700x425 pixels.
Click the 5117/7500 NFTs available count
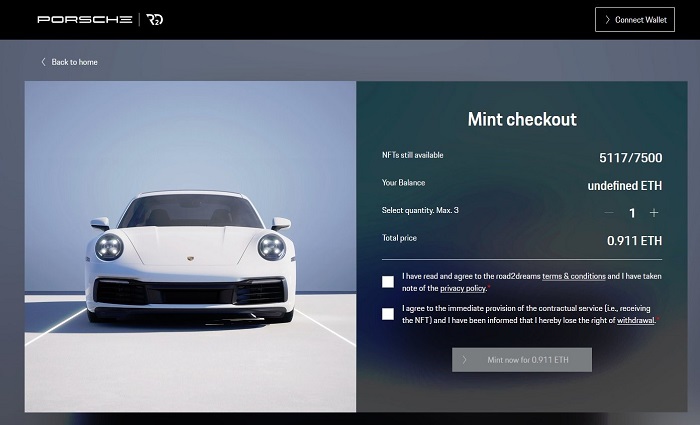click(x=630, y=157)
